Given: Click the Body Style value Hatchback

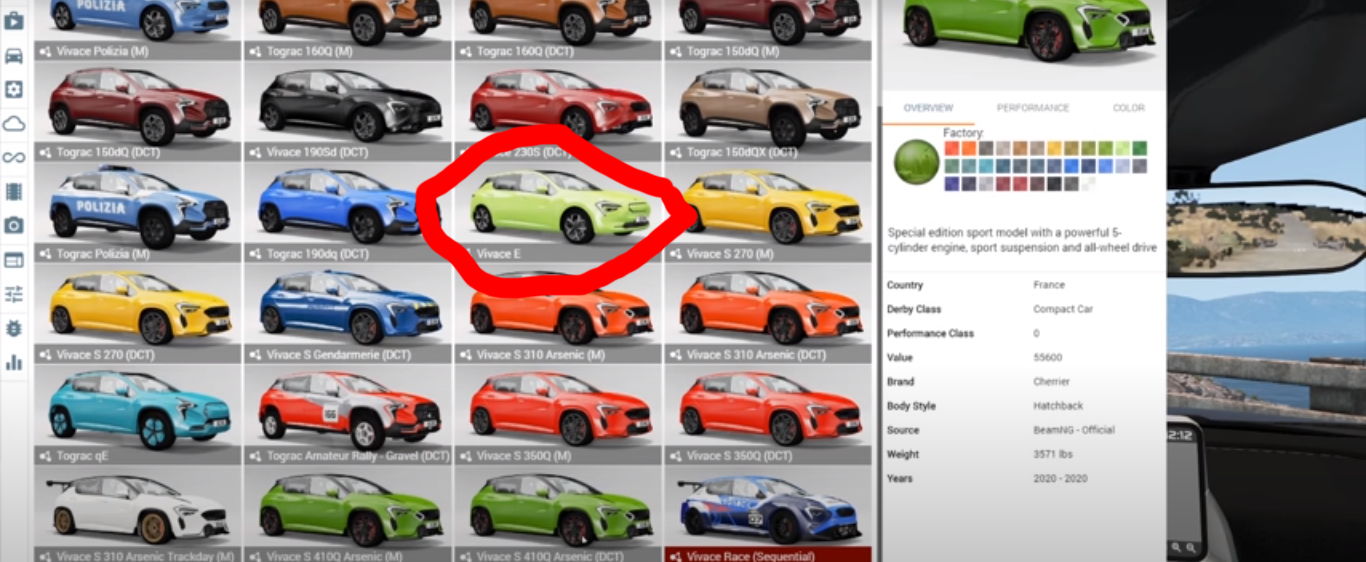Looking at the screenshot, I should pos(1057,406).
